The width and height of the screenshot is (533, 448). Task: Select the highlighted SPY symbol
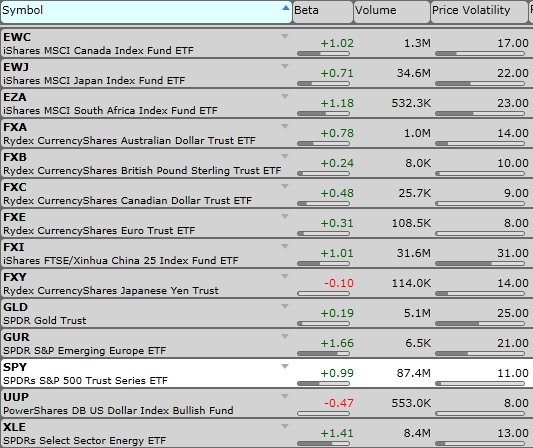pyautogui.click(x=15, y=367)
